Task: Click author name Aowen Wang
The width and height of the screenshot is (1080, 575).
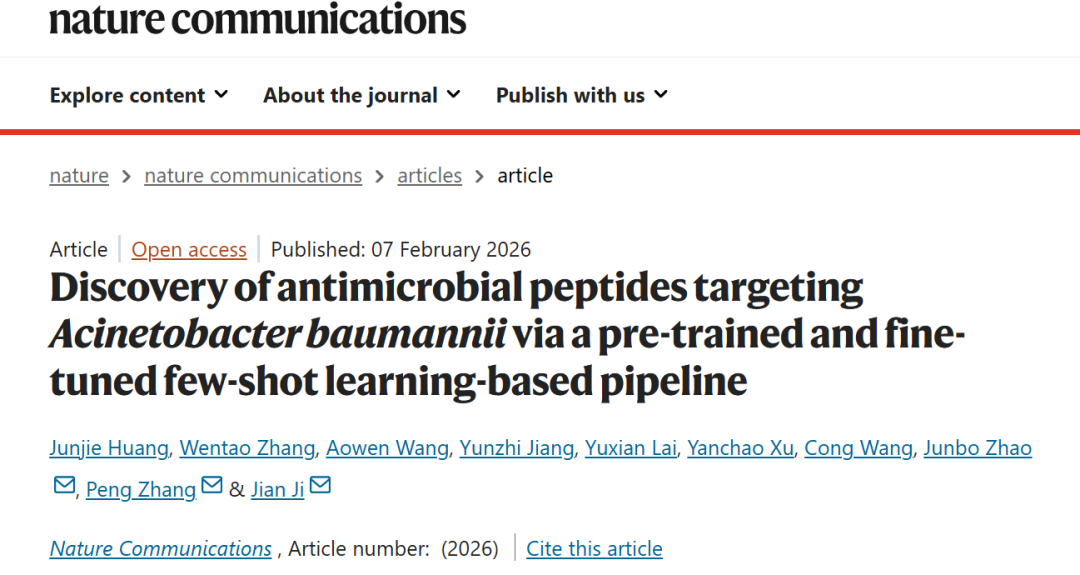Action: pyautogui.click(x=388, y=449)
